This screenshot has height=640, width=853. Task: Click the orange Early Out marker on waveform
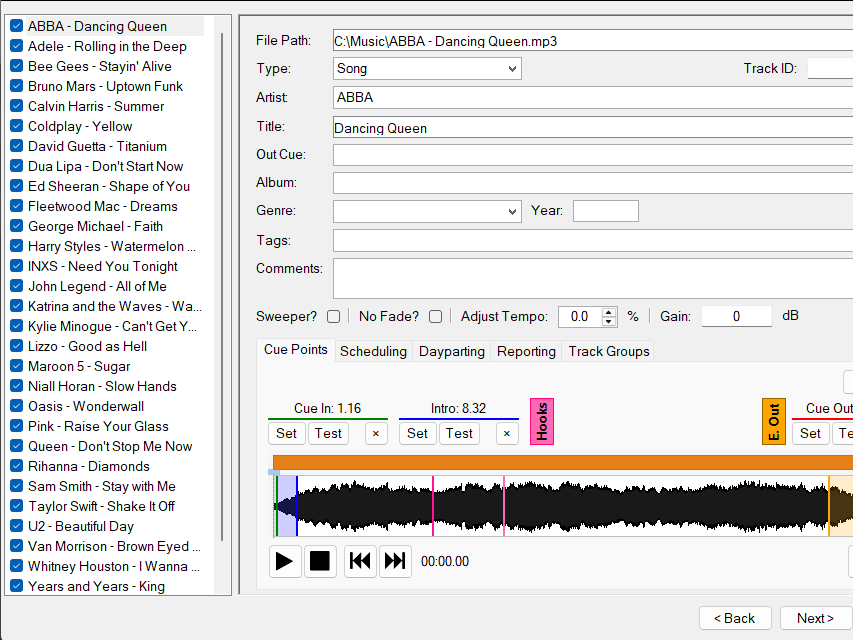pos(829,506)
